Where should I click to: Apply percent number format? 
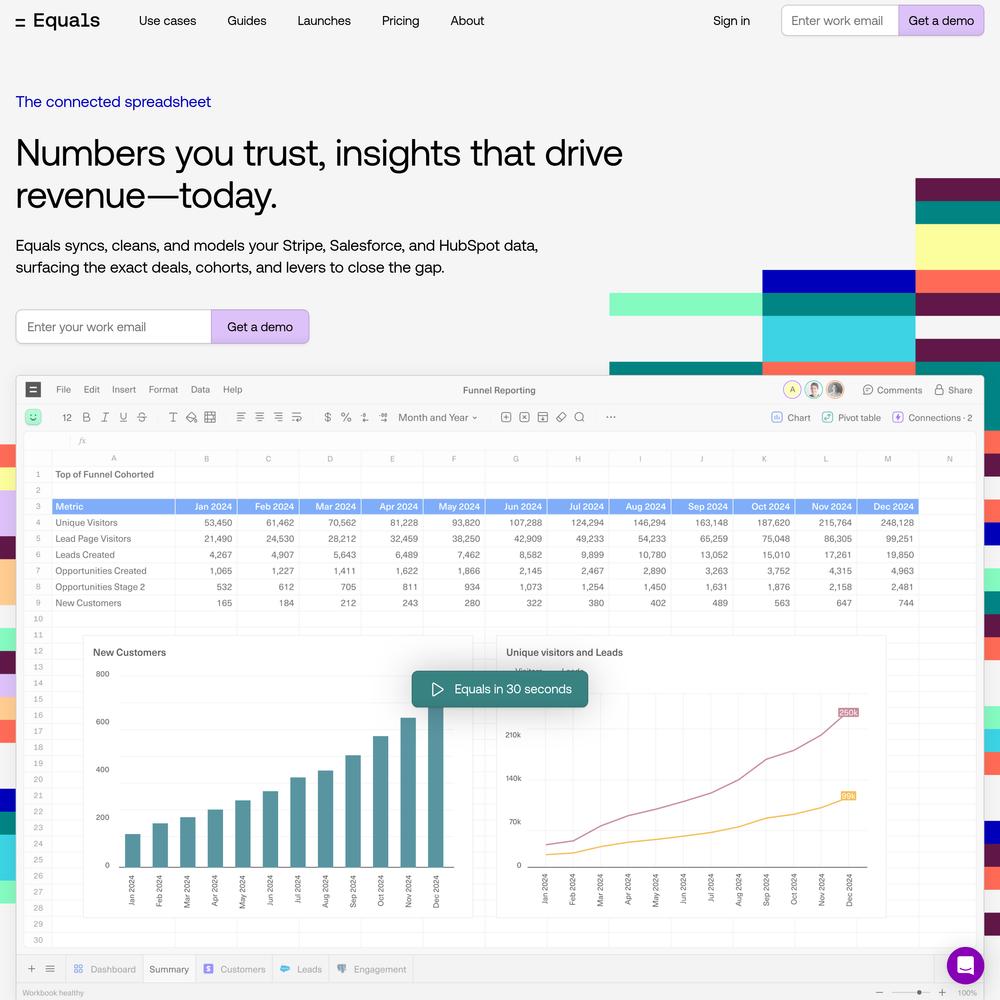click(346, 417)
